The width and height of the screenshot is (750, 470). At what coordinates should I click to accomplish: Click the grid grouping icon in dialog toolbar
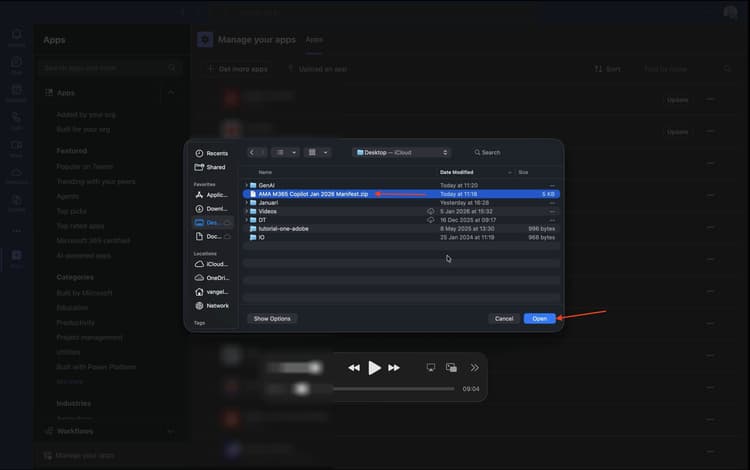point(312,153)
